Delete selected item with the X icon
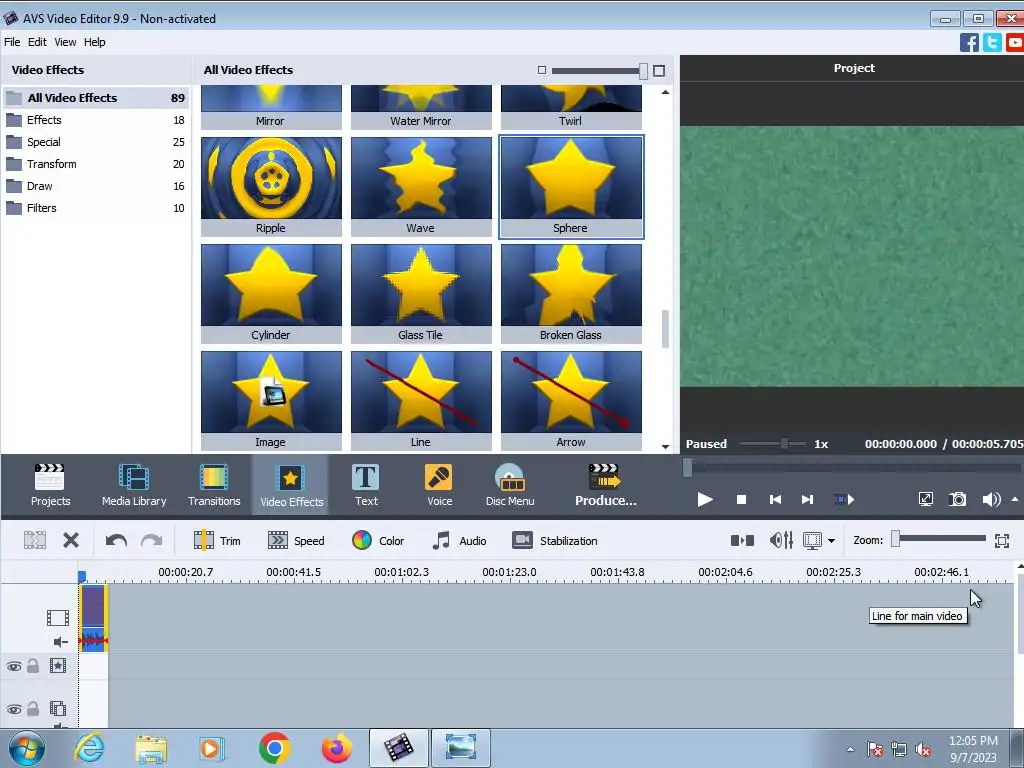 point(71,540)
